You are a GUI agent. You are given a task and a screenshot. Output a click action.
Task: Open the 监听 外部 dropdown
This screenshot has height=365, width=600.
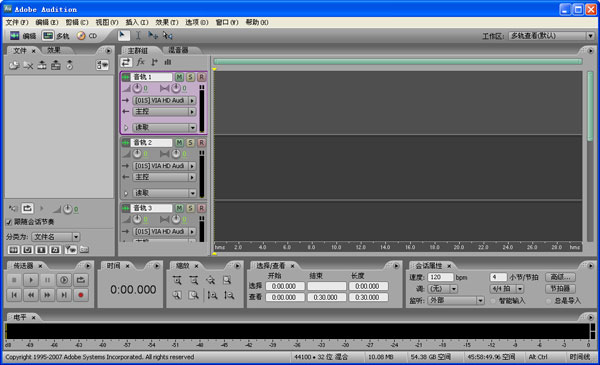pos(456,301)
